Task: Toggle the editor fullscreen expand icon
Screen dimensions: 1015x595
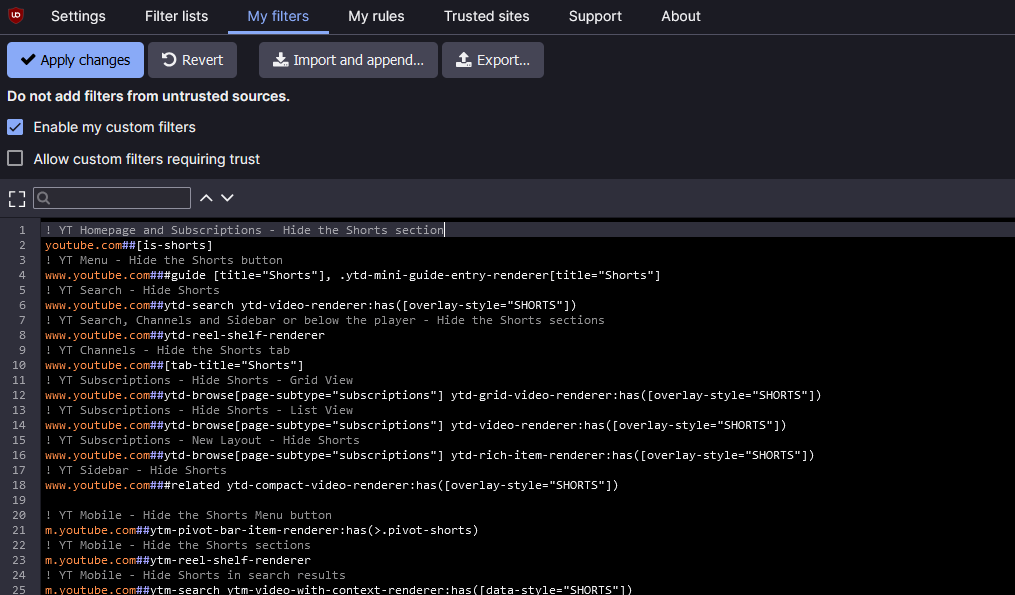Action: tap(16, 198)
